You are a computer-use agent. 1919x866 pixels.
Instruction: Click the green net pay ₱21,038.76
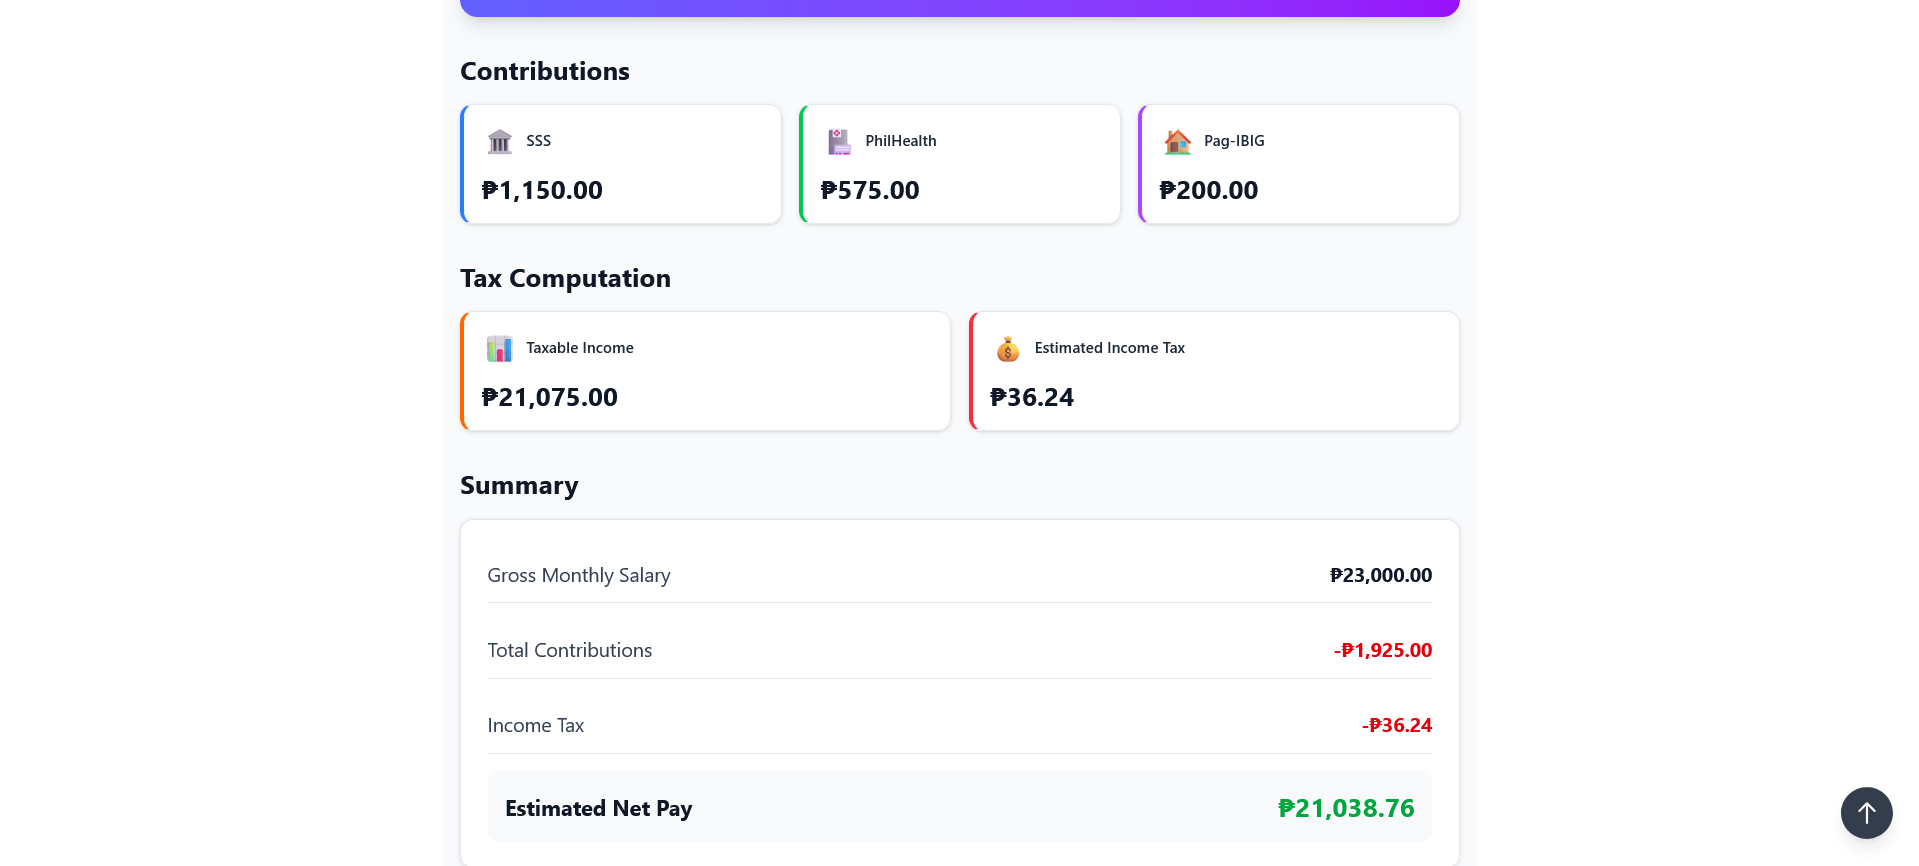[x=1346, y=808]
